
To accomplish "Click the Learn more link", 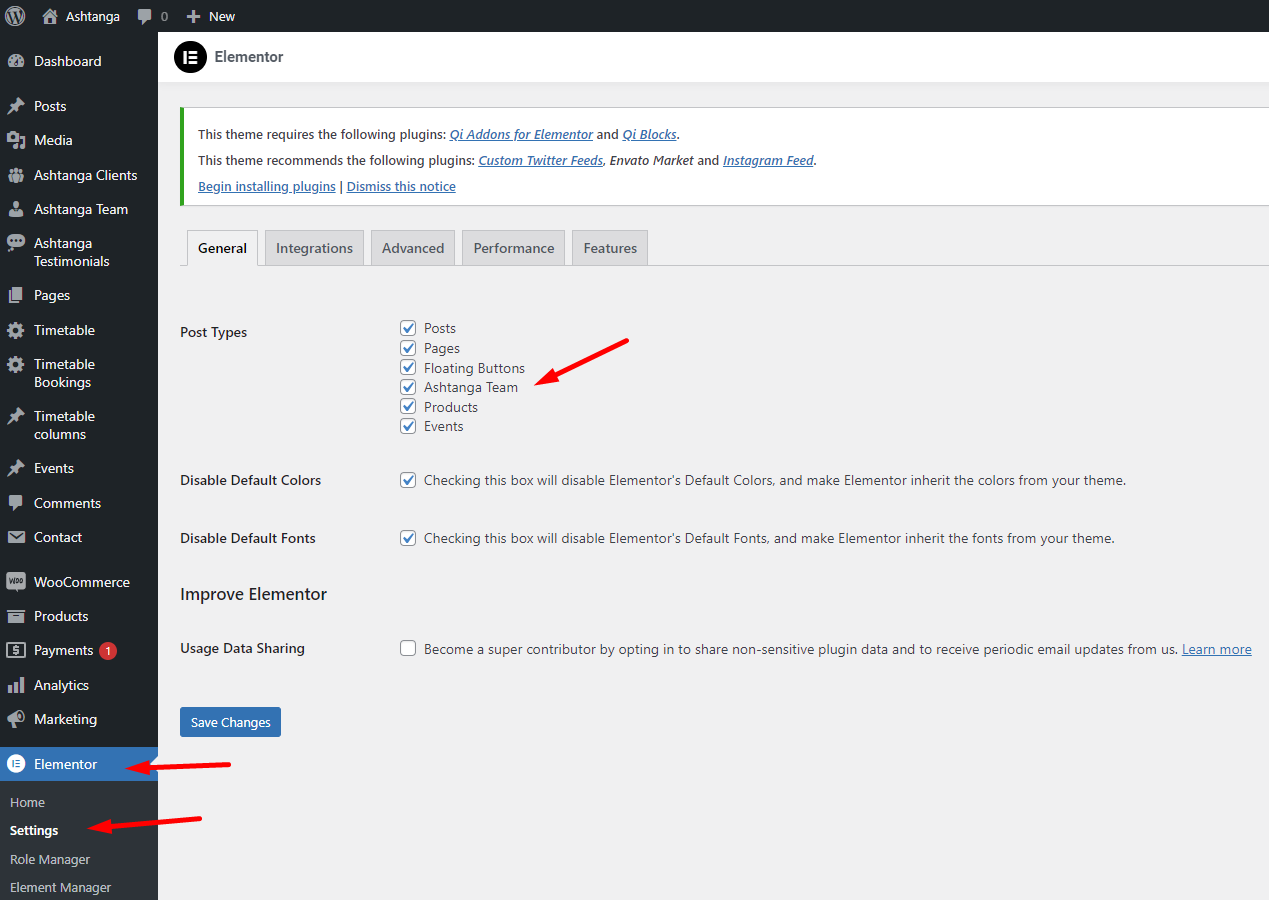I will point(1217,649).
